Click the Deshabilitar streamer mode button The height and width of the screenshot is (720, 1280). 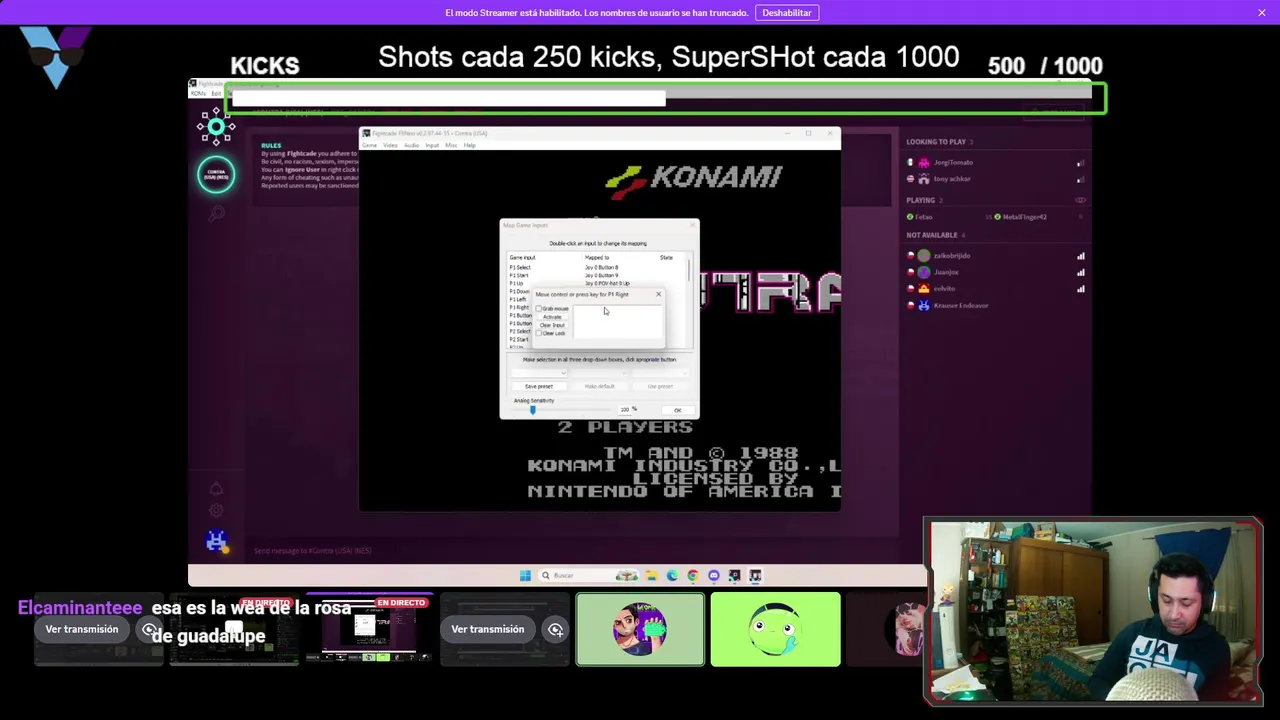click(x=787, y=12)
